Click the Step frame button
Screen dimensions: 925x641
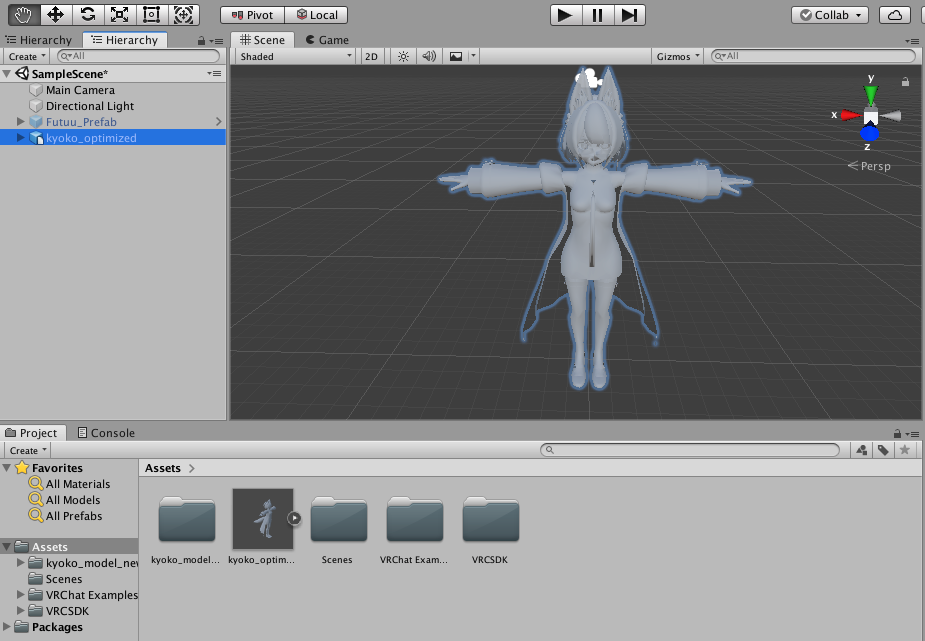click(629, 15)
